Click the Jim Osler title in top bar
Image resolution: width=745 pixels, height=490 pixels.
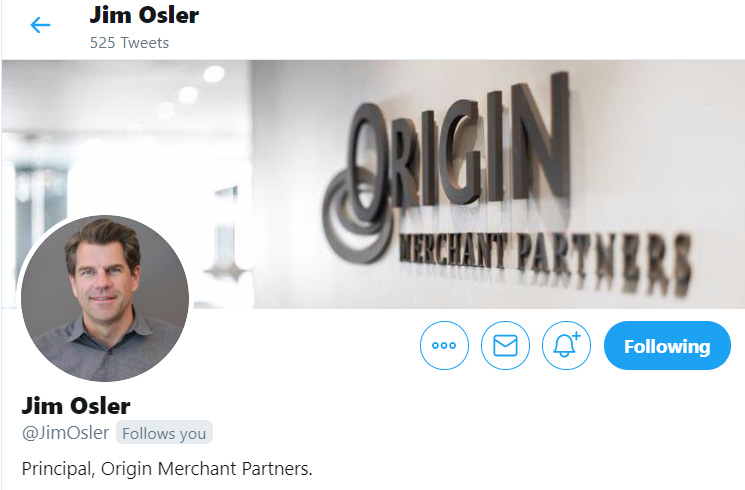[144, 15]
